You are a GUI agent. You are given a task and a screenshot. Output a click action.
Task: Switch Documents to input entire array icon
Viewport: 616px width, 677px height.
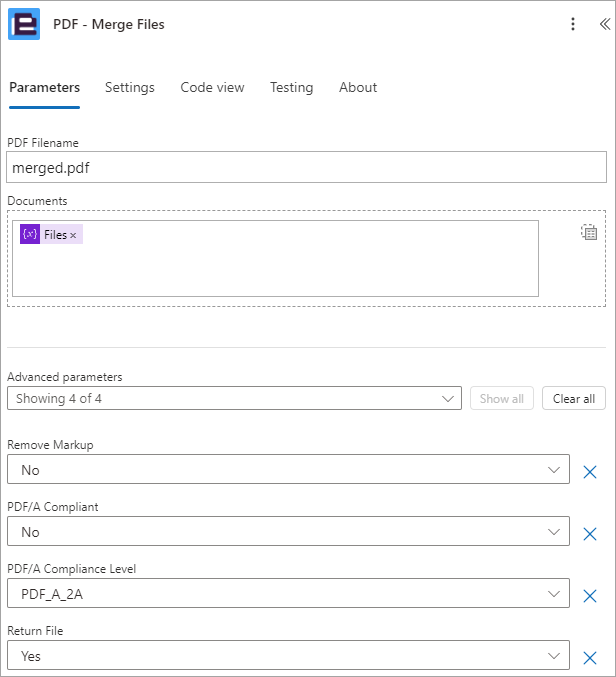coord(589,232)
